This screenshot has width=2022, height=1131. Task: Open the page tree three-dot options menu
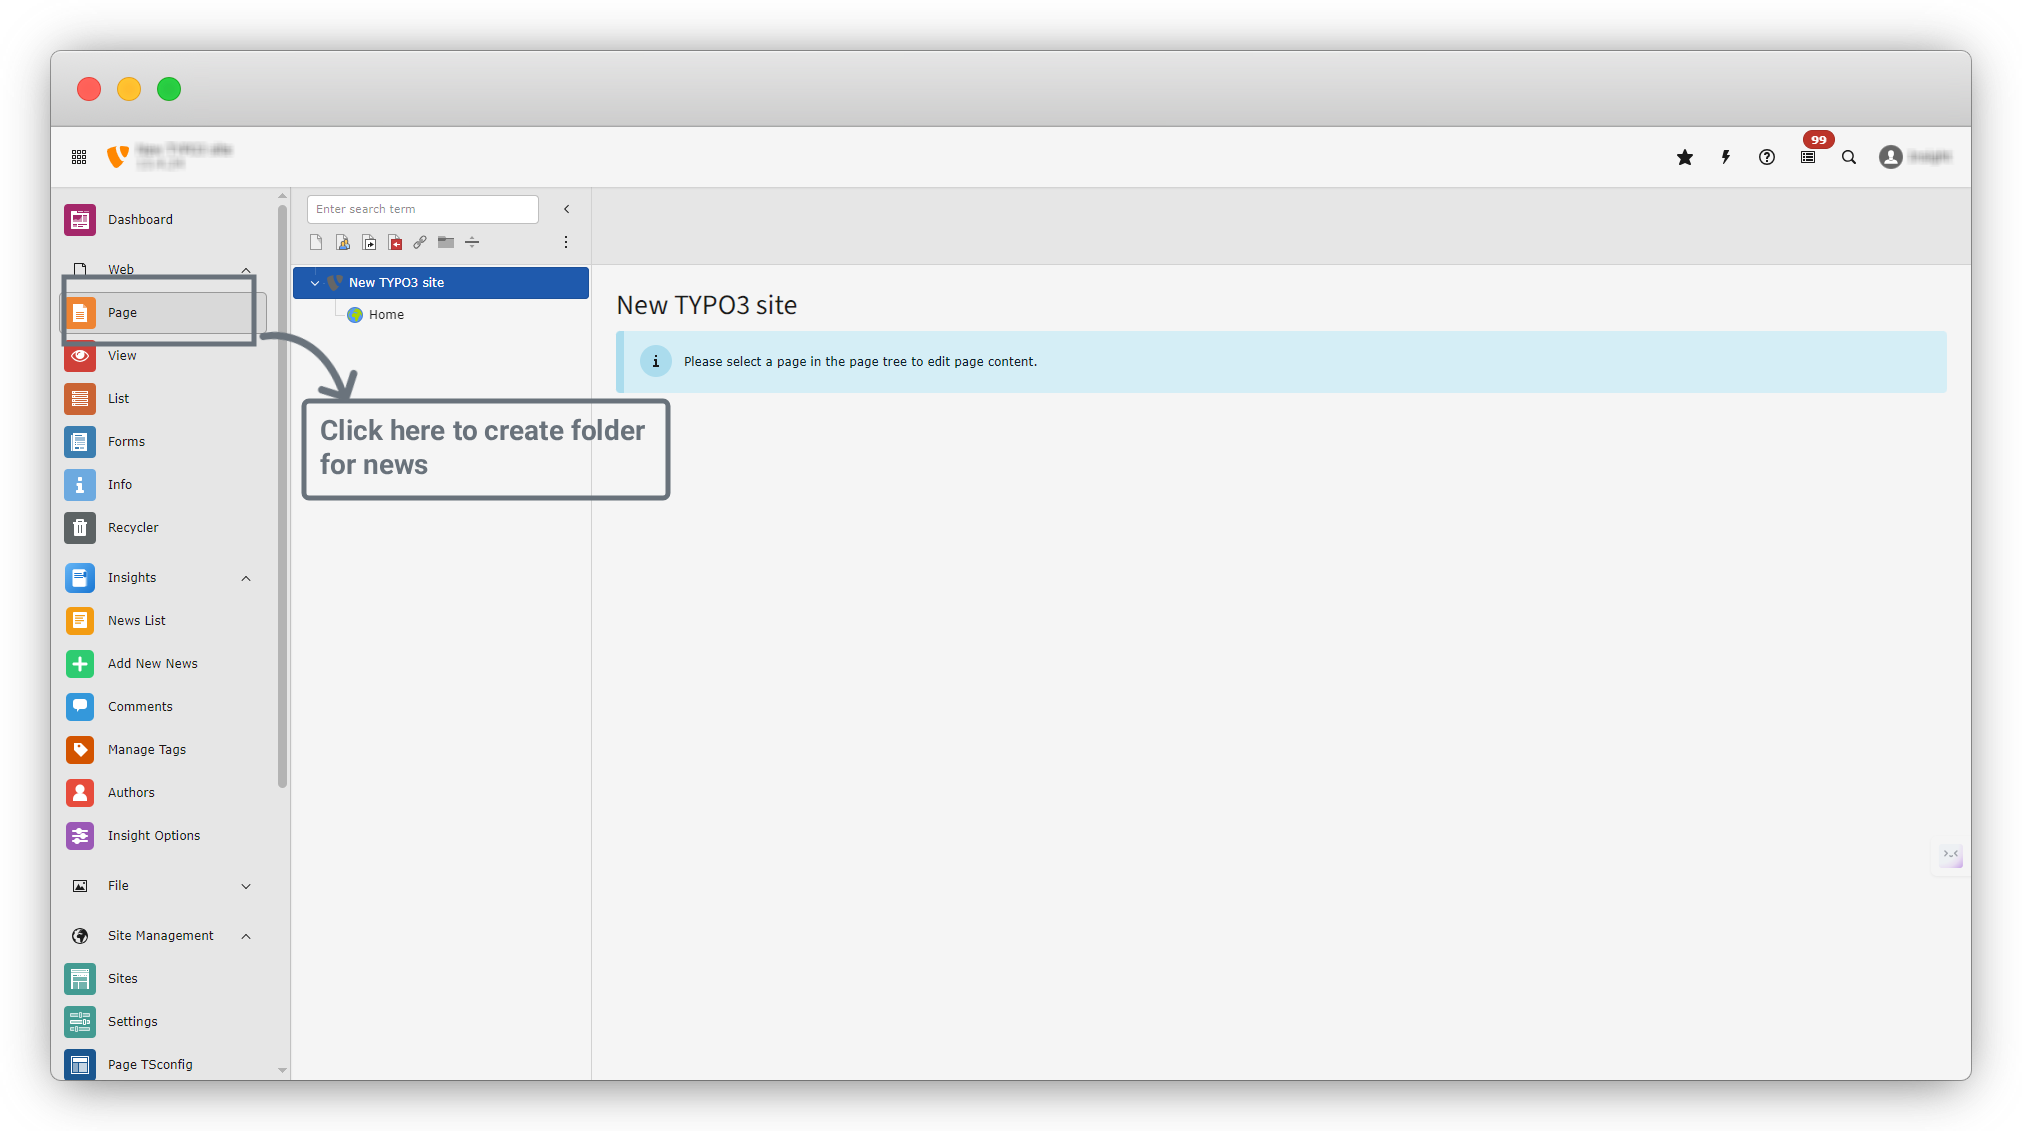point(566,242)
